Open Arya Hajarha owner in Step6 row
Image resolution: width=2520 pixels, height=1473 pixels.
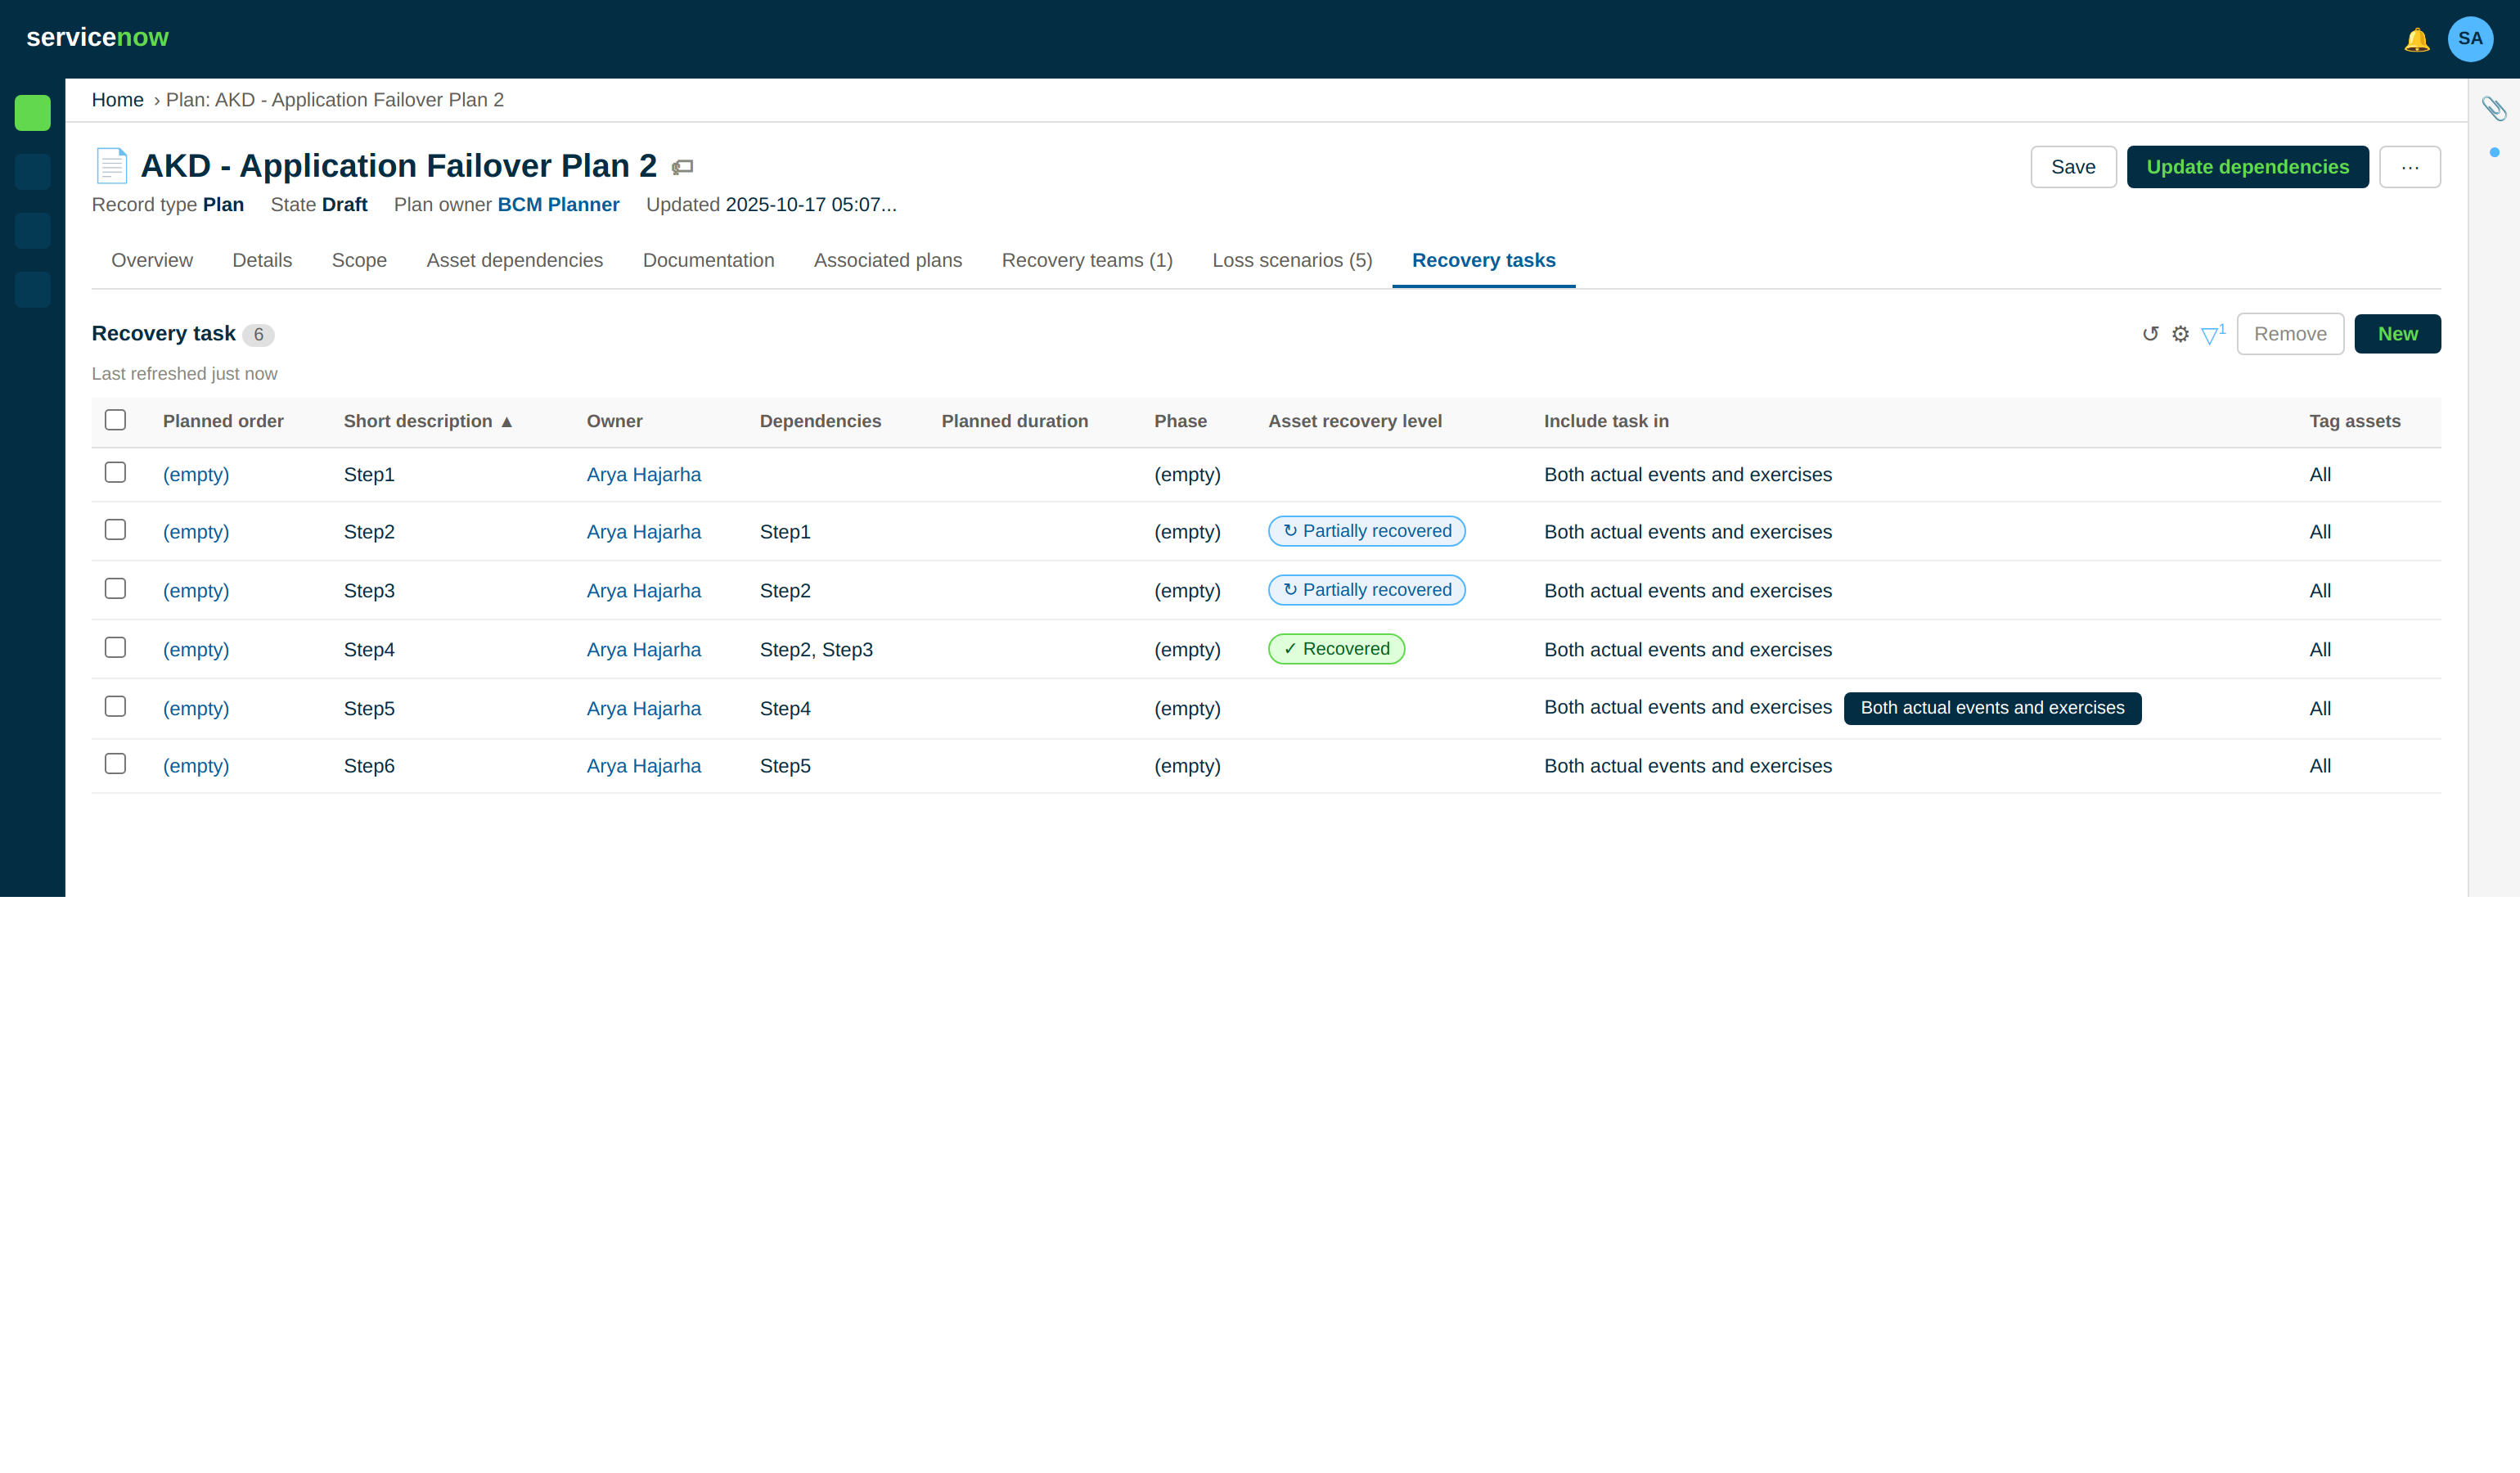point(644,766)
